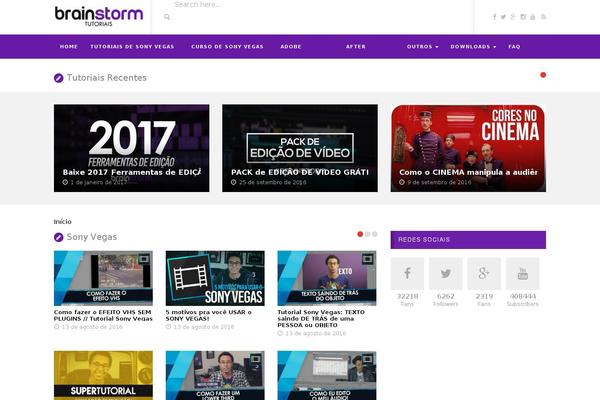Click the Início breadcrumb link

coord(62,222)
